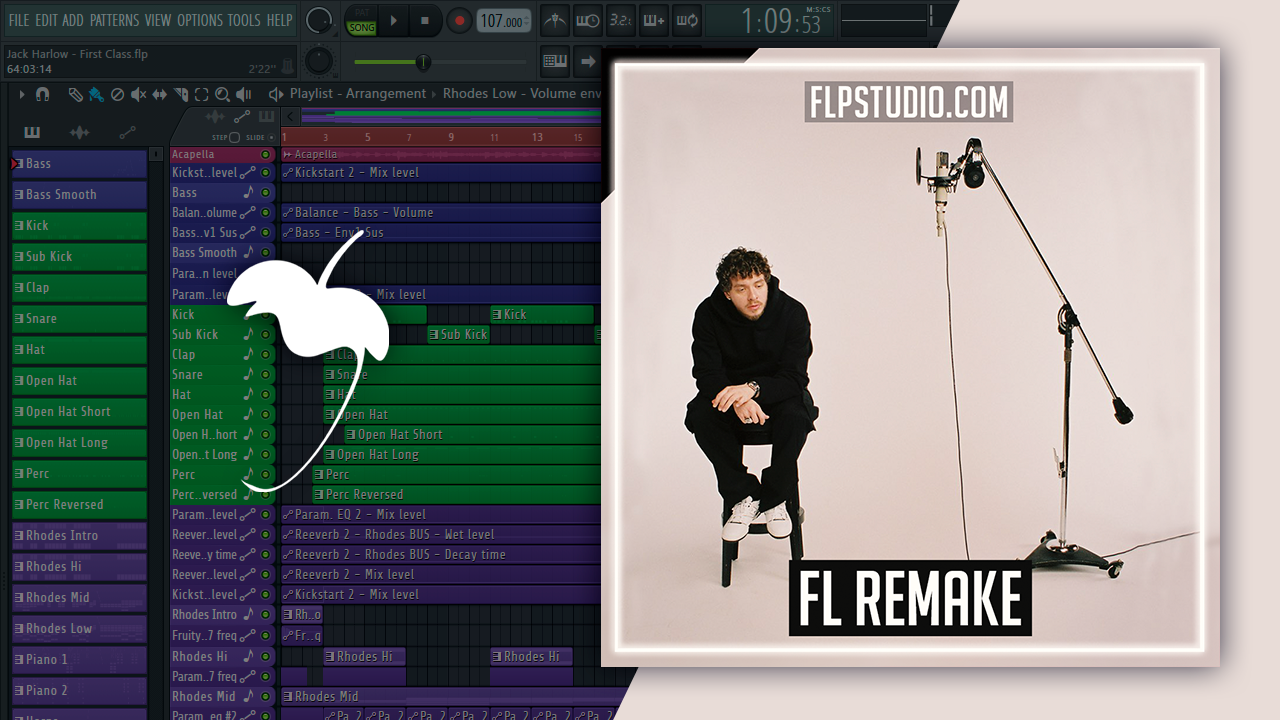
Task: Select the paint brush tool in playlist toolbar
Action: [96, 94]
